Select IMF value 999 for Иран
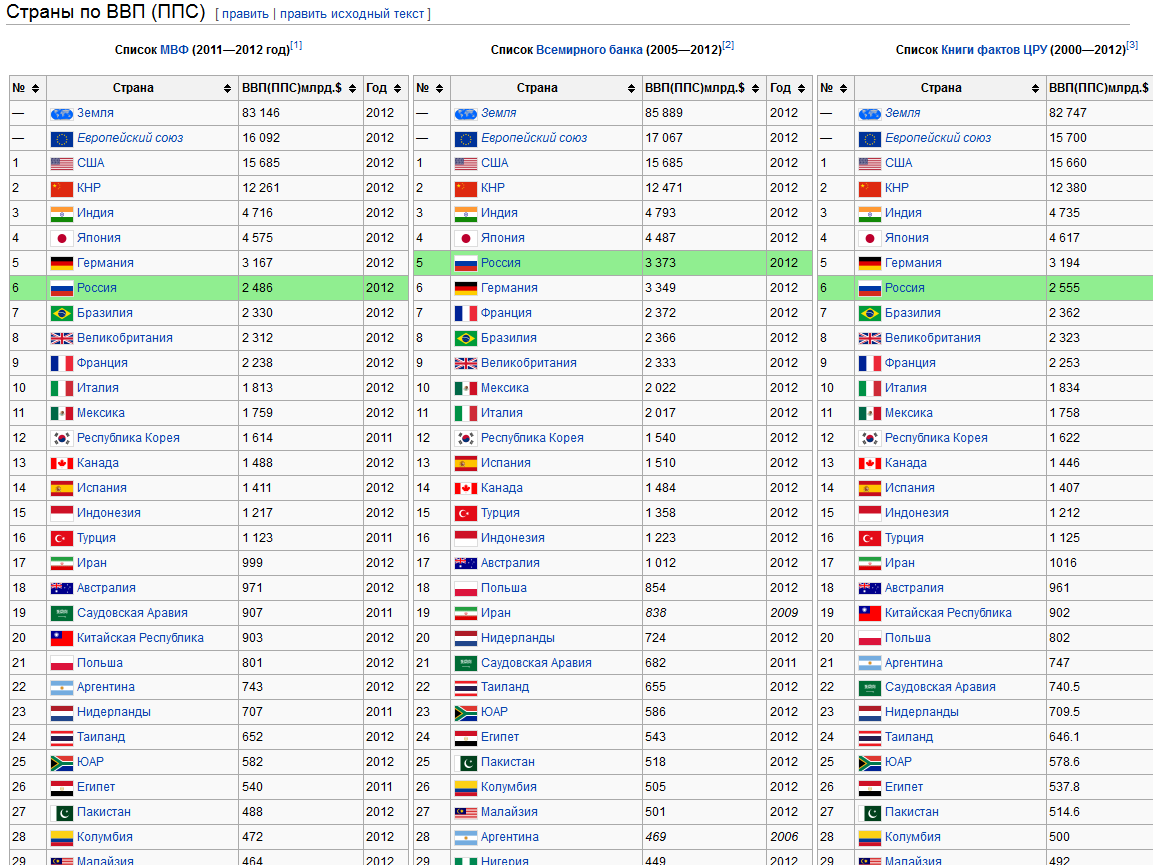 tap(252, 563)
